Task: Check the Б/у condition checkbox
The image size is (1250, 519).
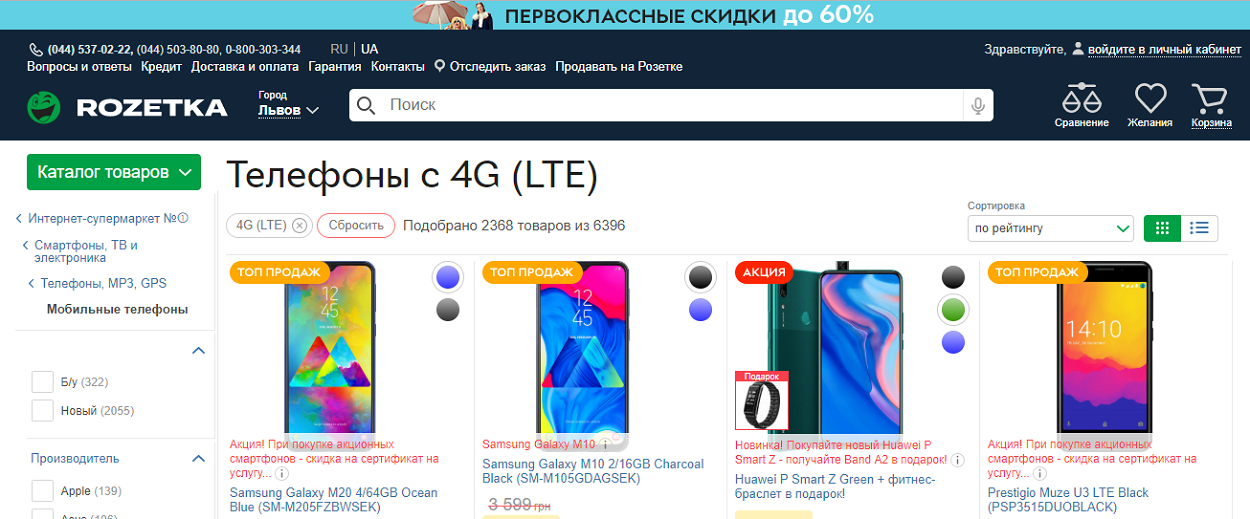Action: 42,382
